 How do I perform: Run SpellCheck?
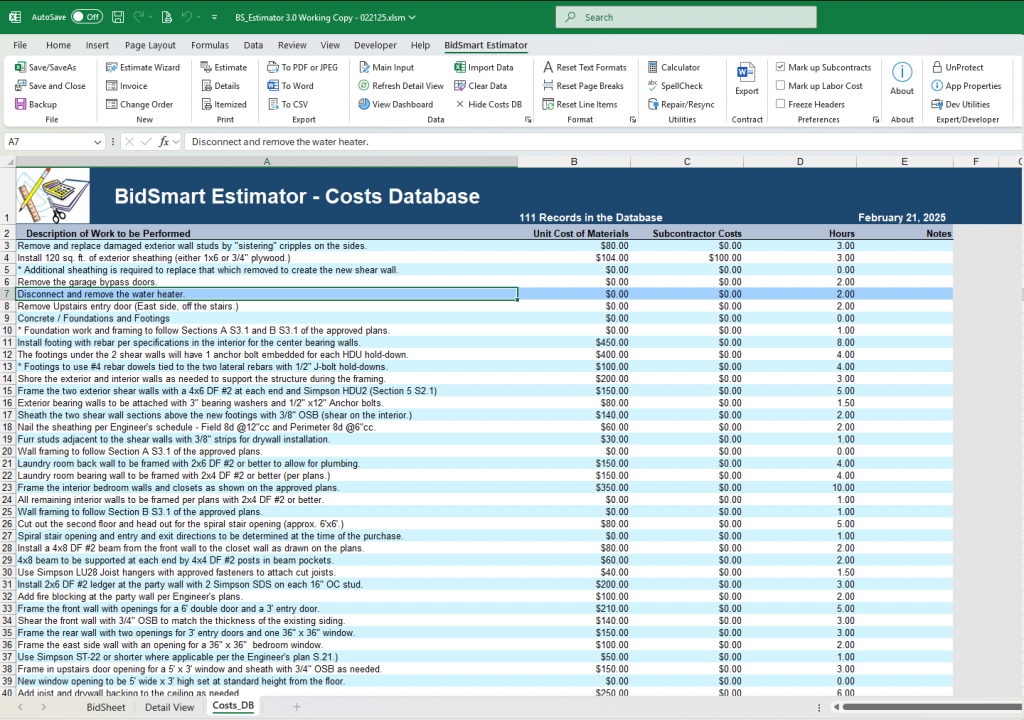pyautogui.click(x=675, y=86)
